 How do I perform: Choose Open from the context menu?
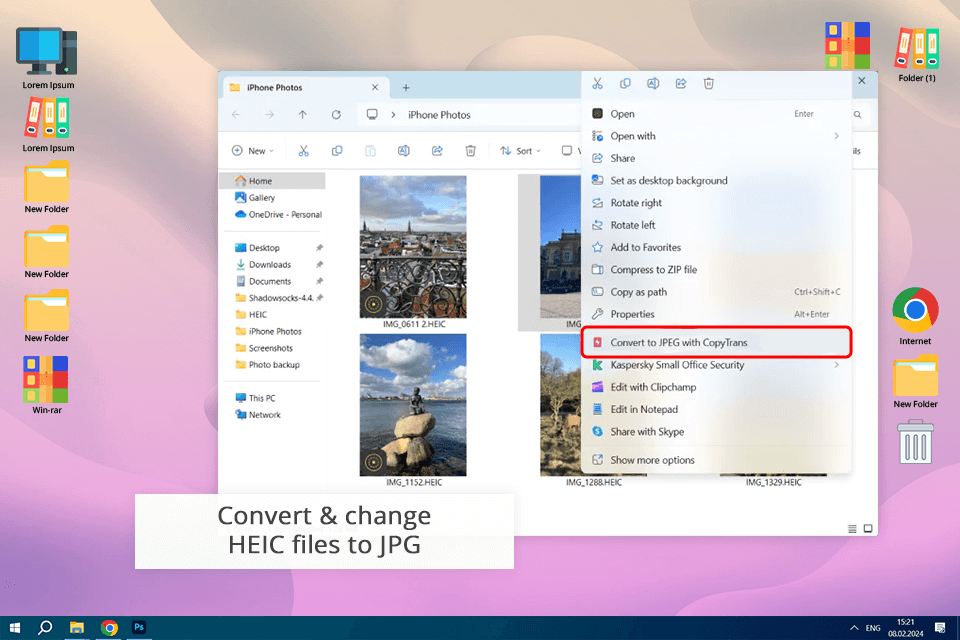716,114
